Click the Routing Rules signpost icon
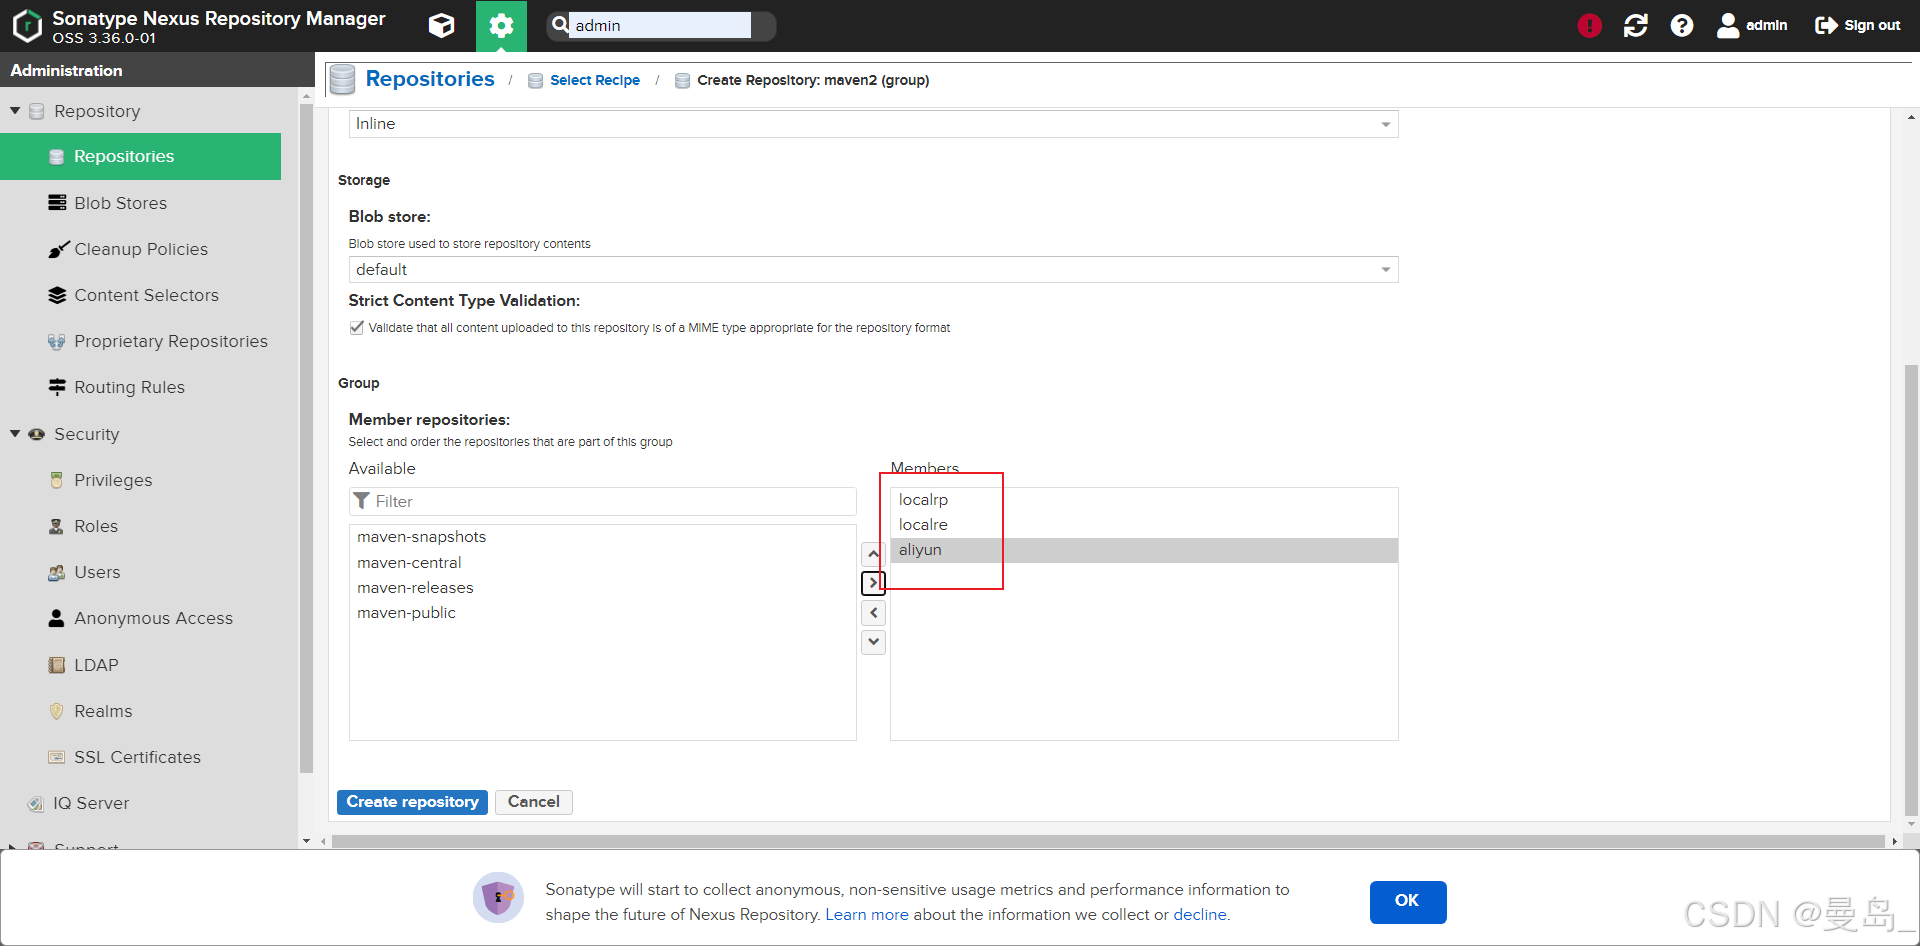 57,387
